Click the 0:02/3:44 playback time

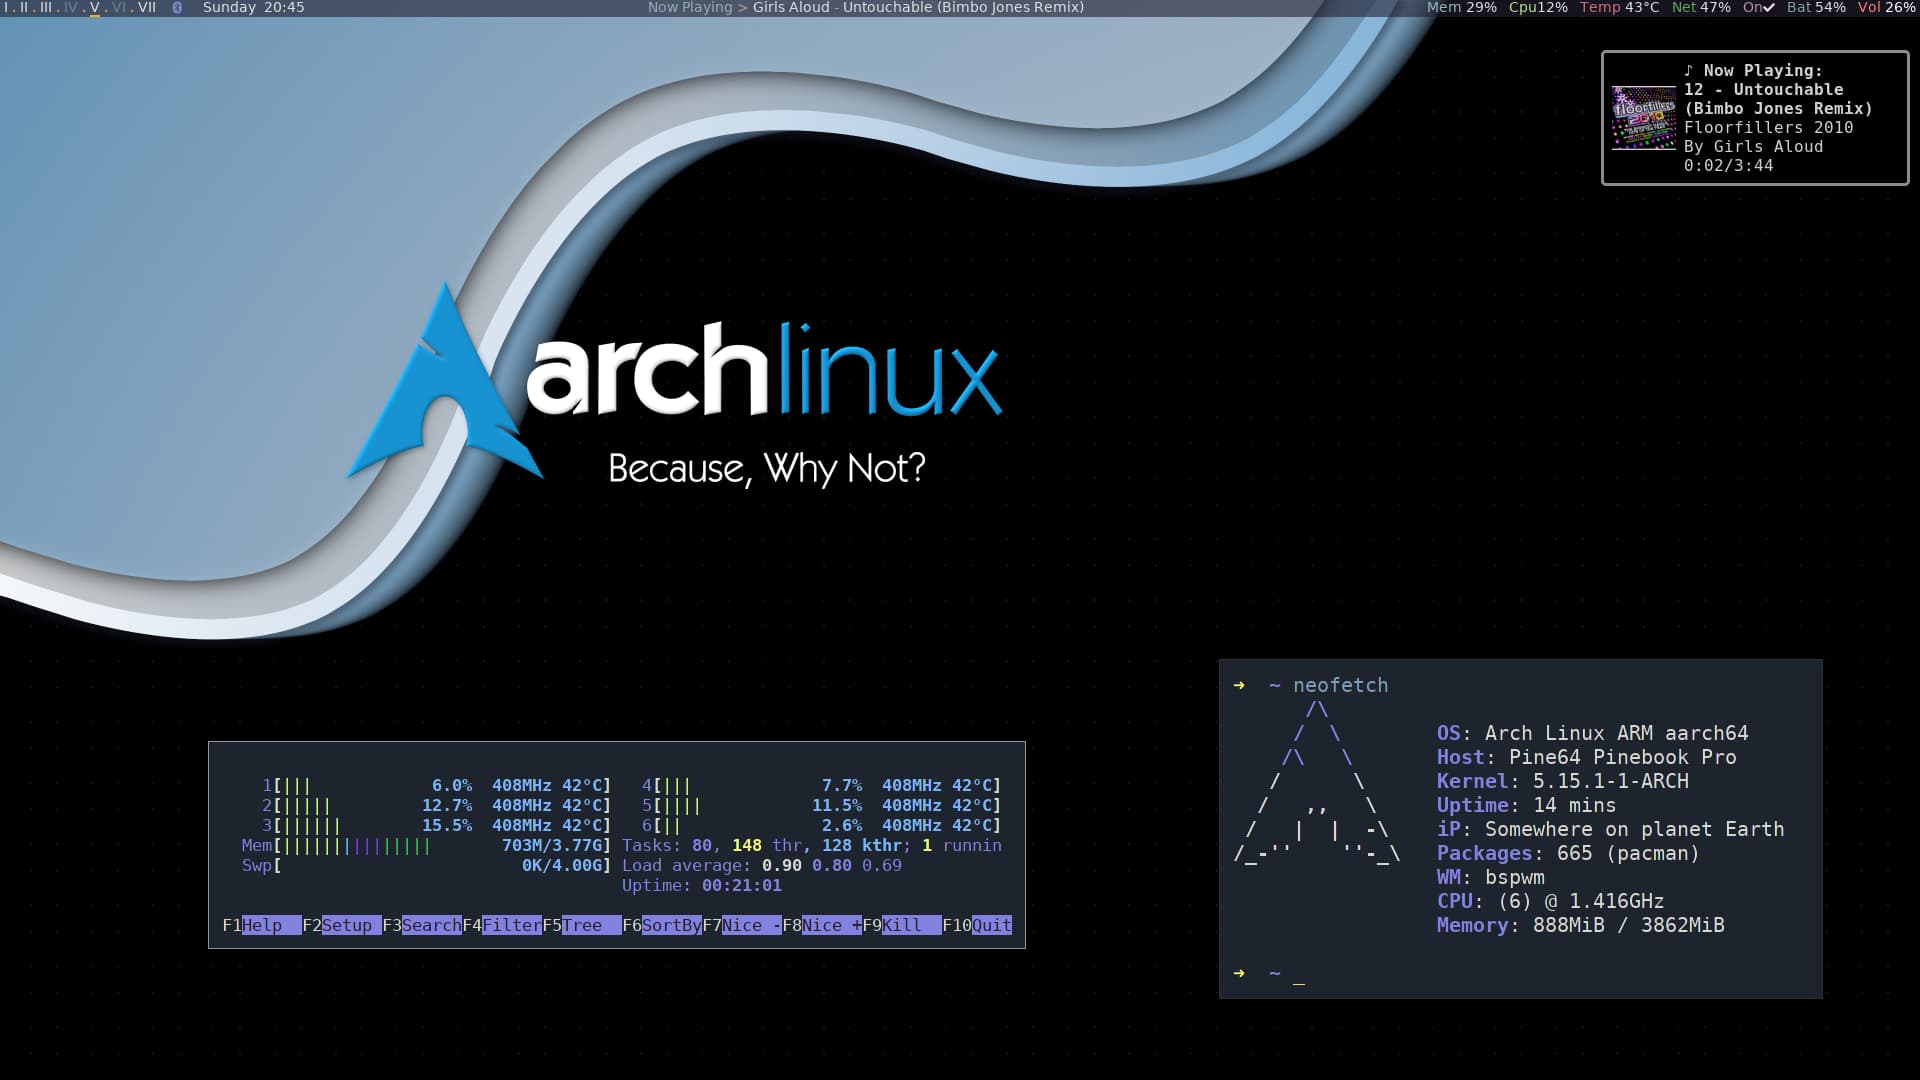(1728, 166)
